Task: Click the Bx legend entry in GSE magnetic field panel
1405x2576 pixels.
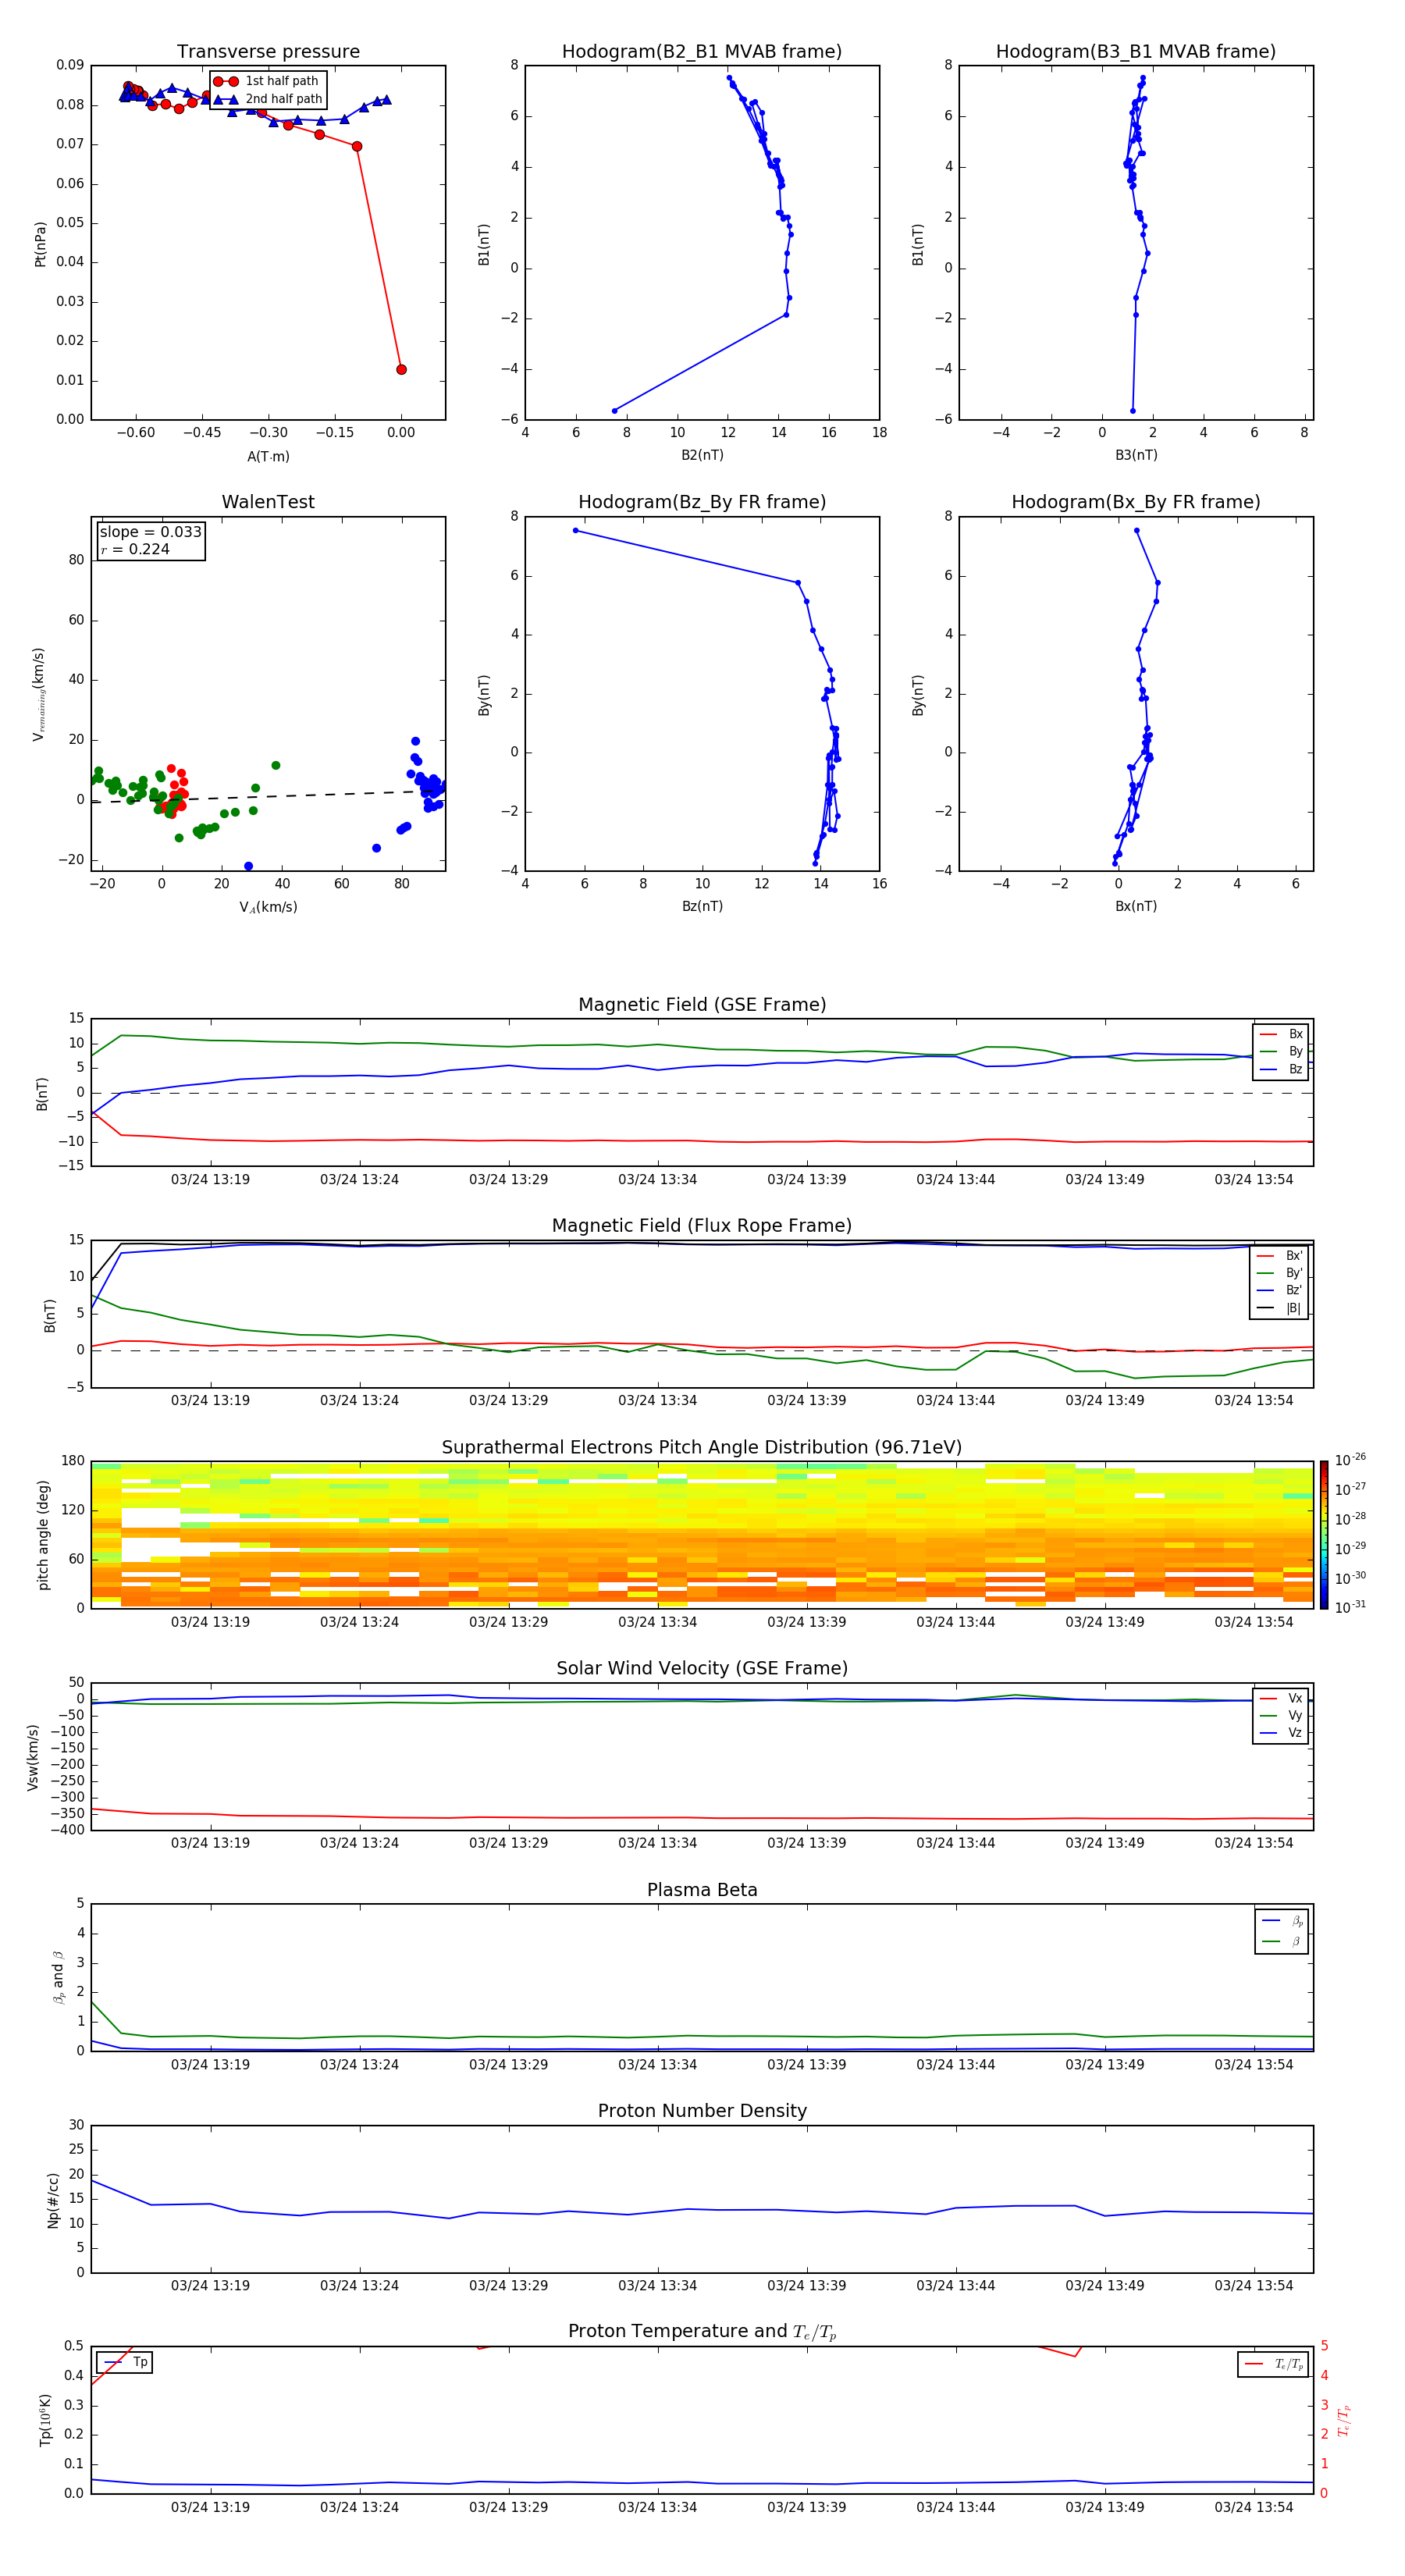Action: [1281, 1034]
